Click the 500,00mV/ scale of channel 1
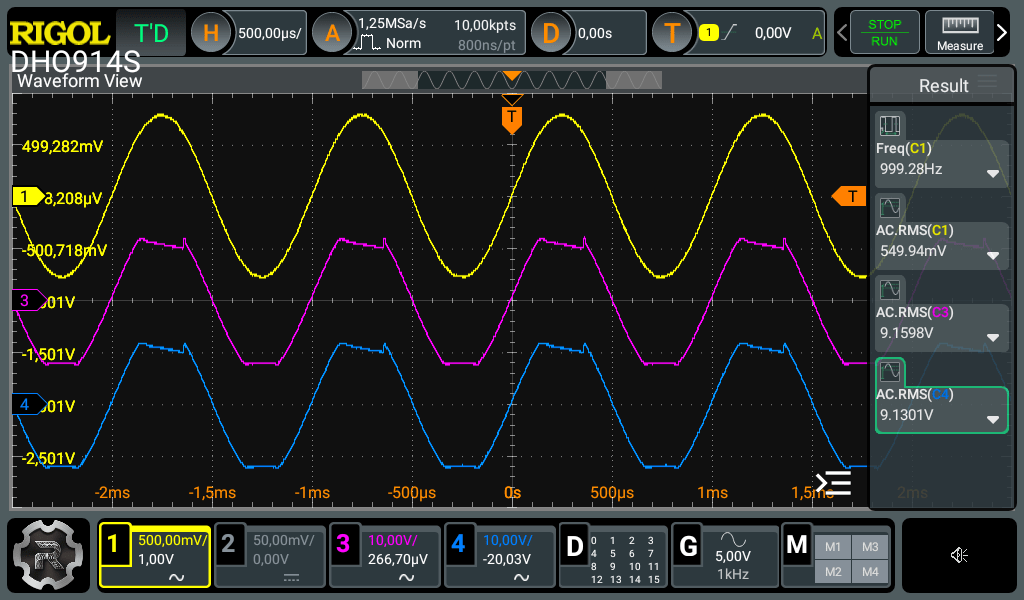The image size is (1024, 600). click(172, 541)
